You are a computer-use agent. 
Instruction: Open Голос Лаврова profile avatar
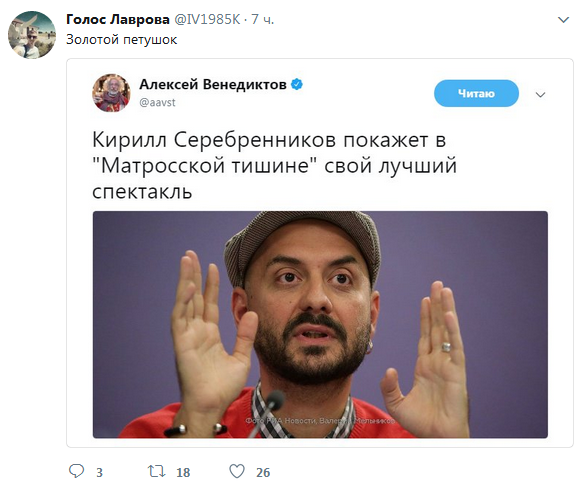[32, 34]
